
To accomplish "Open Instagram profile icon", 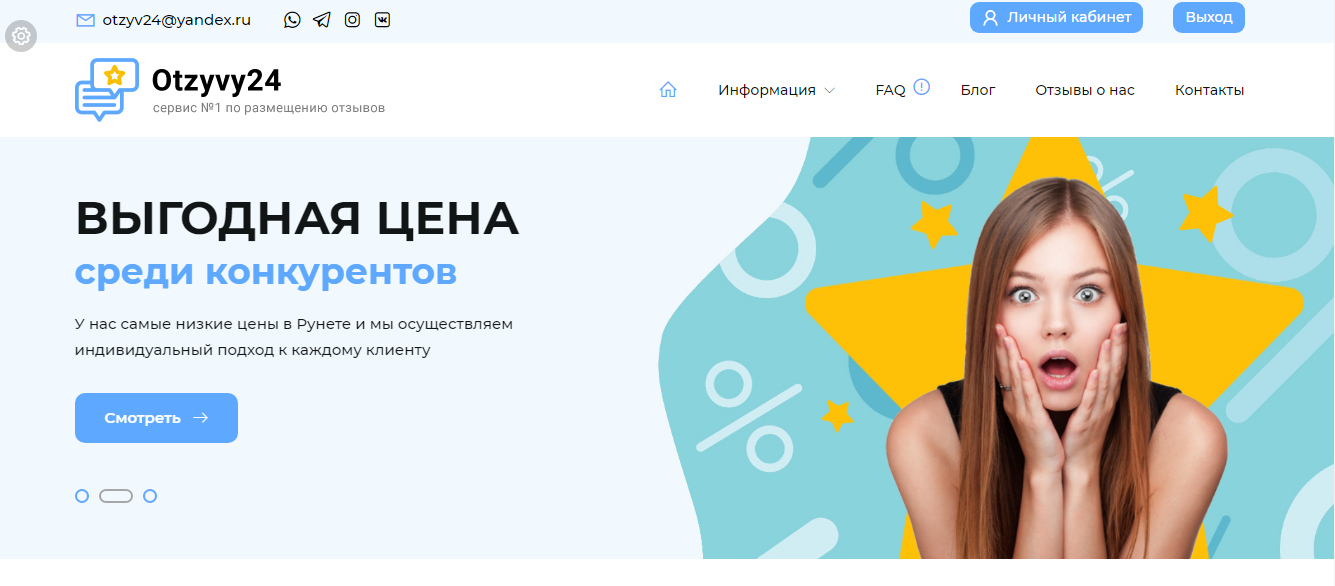I will click(352, 19).
